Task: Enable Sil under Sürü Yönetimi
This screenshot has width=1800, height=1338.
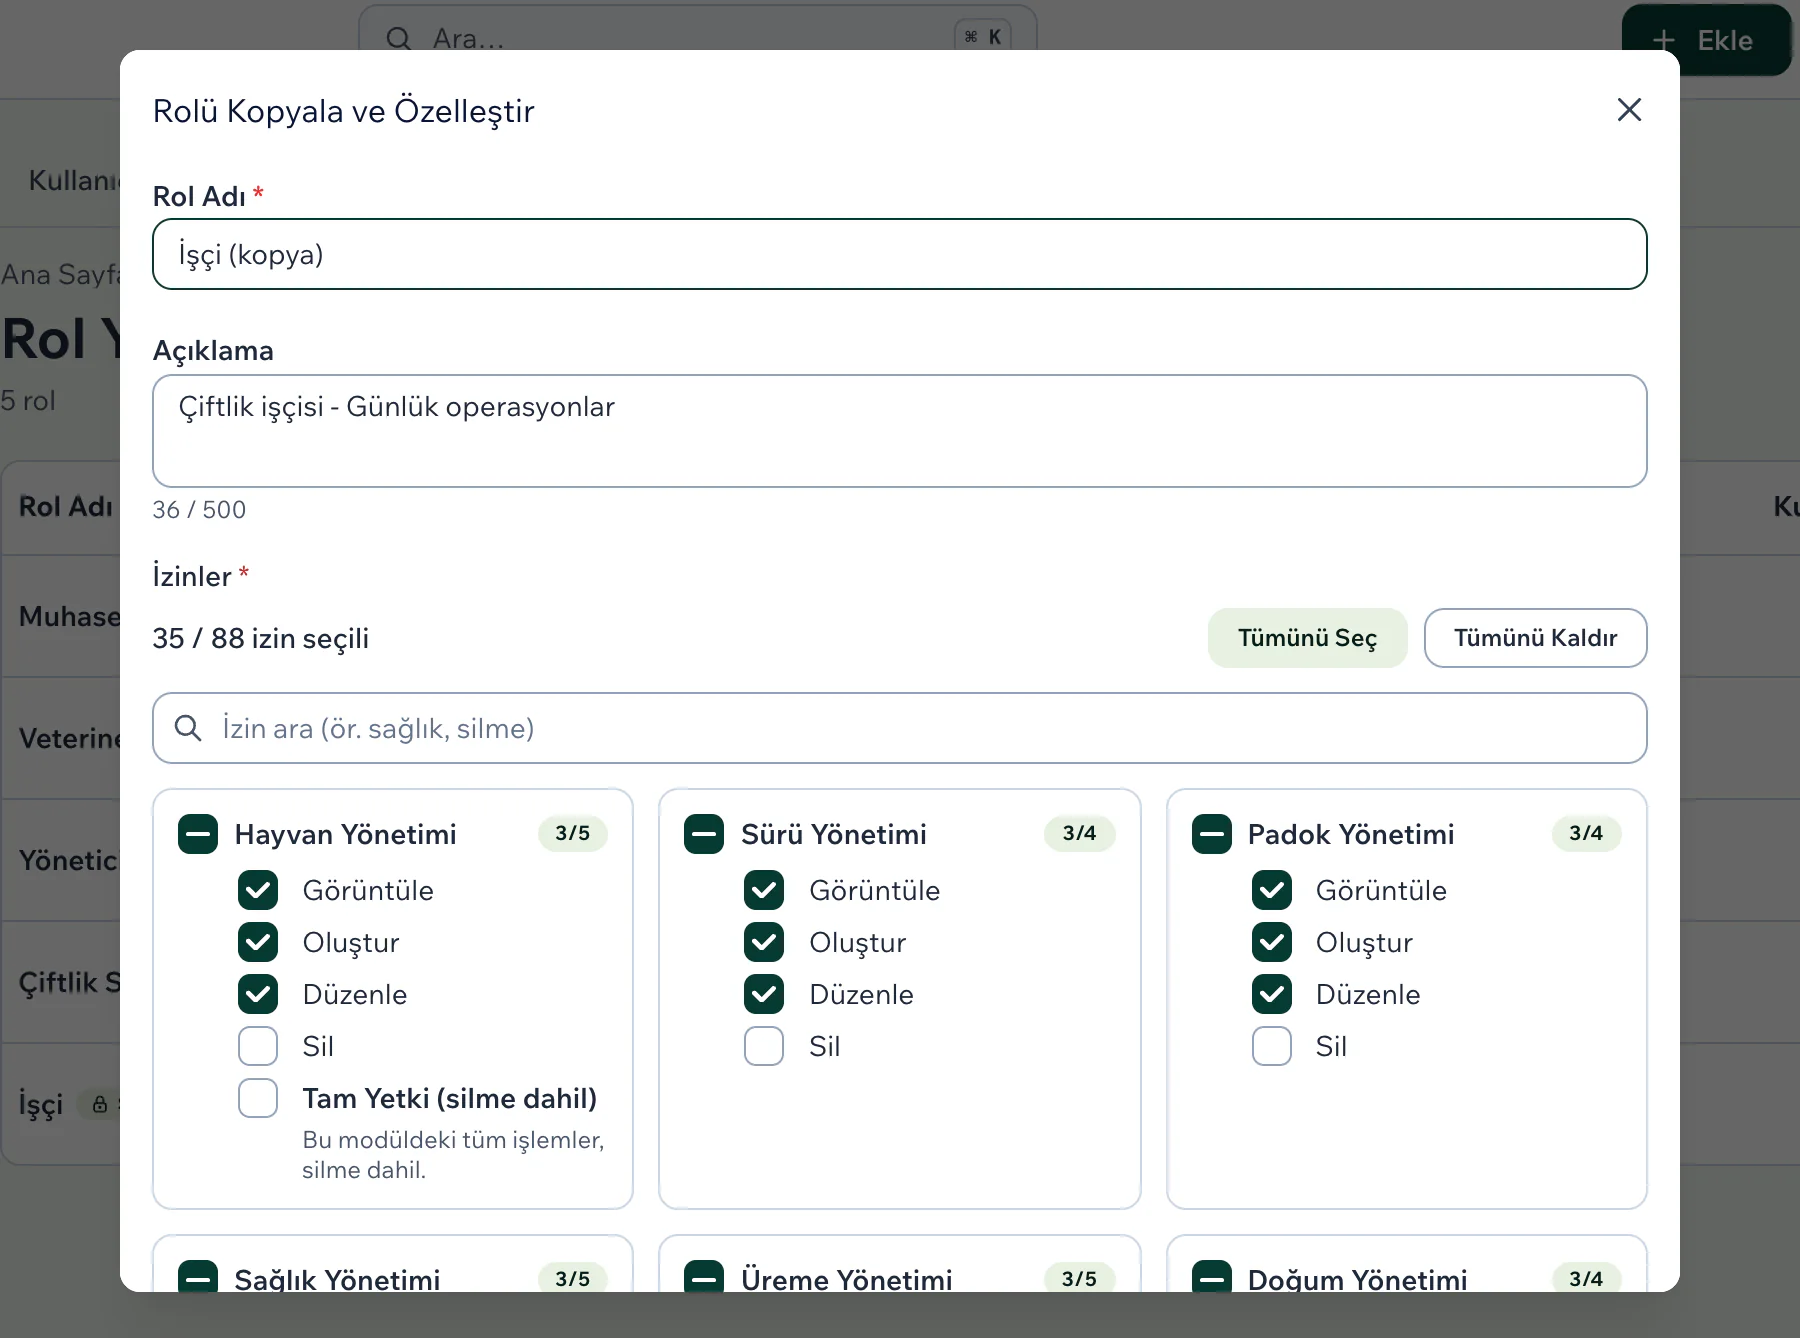Action: 764,1046
